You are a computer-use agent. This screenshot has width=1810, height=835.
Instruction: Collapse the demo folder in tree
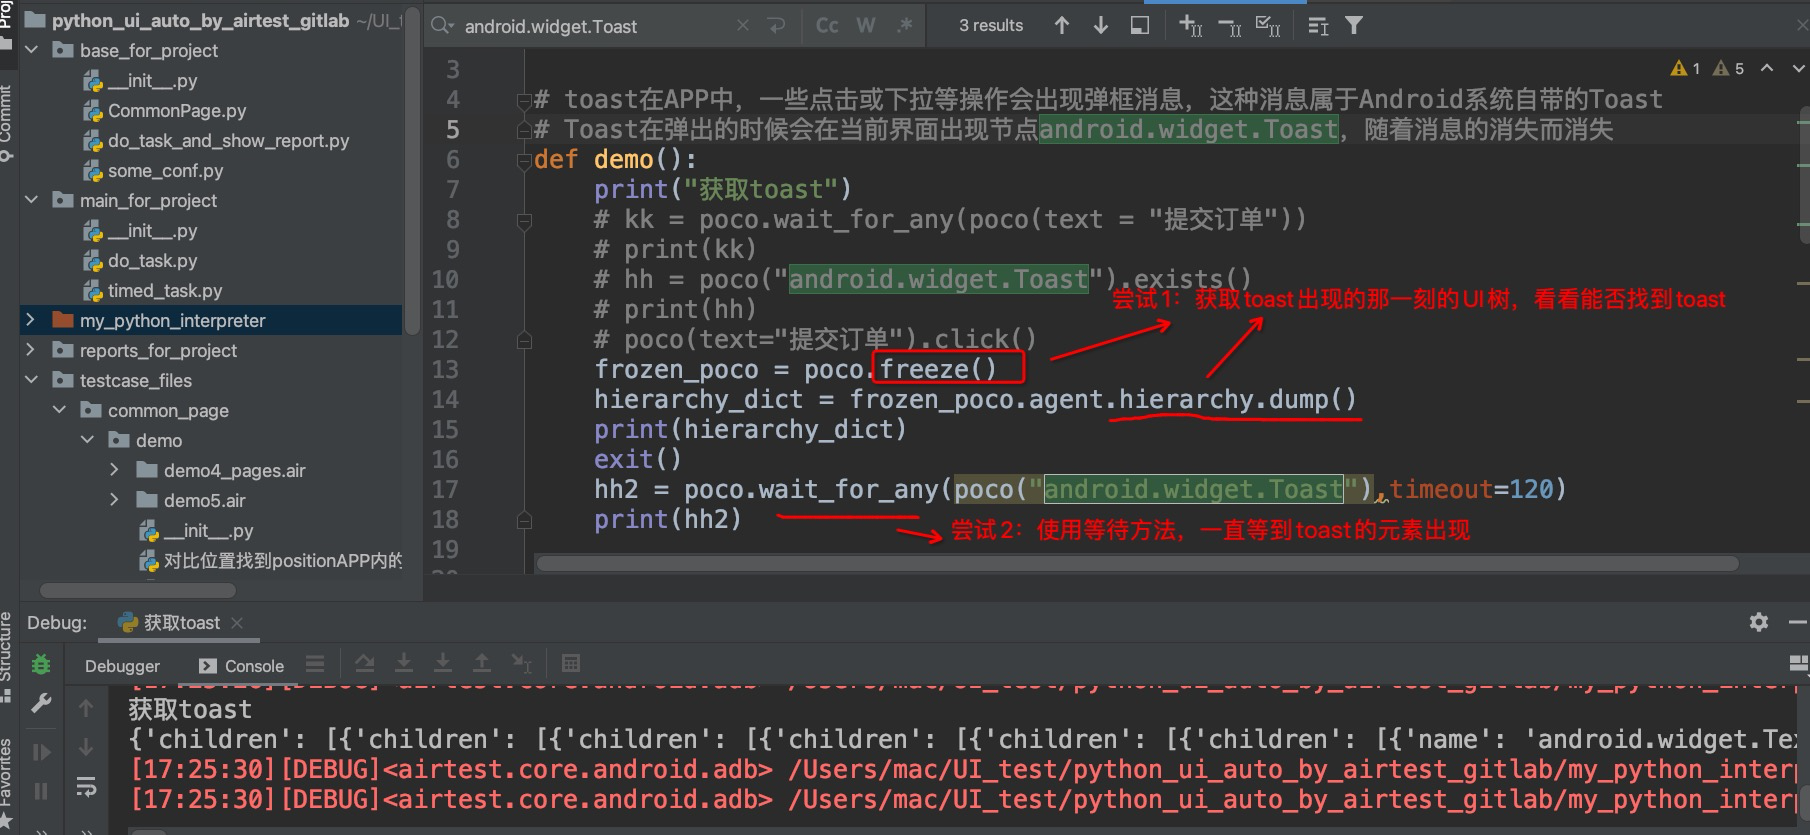pos(87,440)
